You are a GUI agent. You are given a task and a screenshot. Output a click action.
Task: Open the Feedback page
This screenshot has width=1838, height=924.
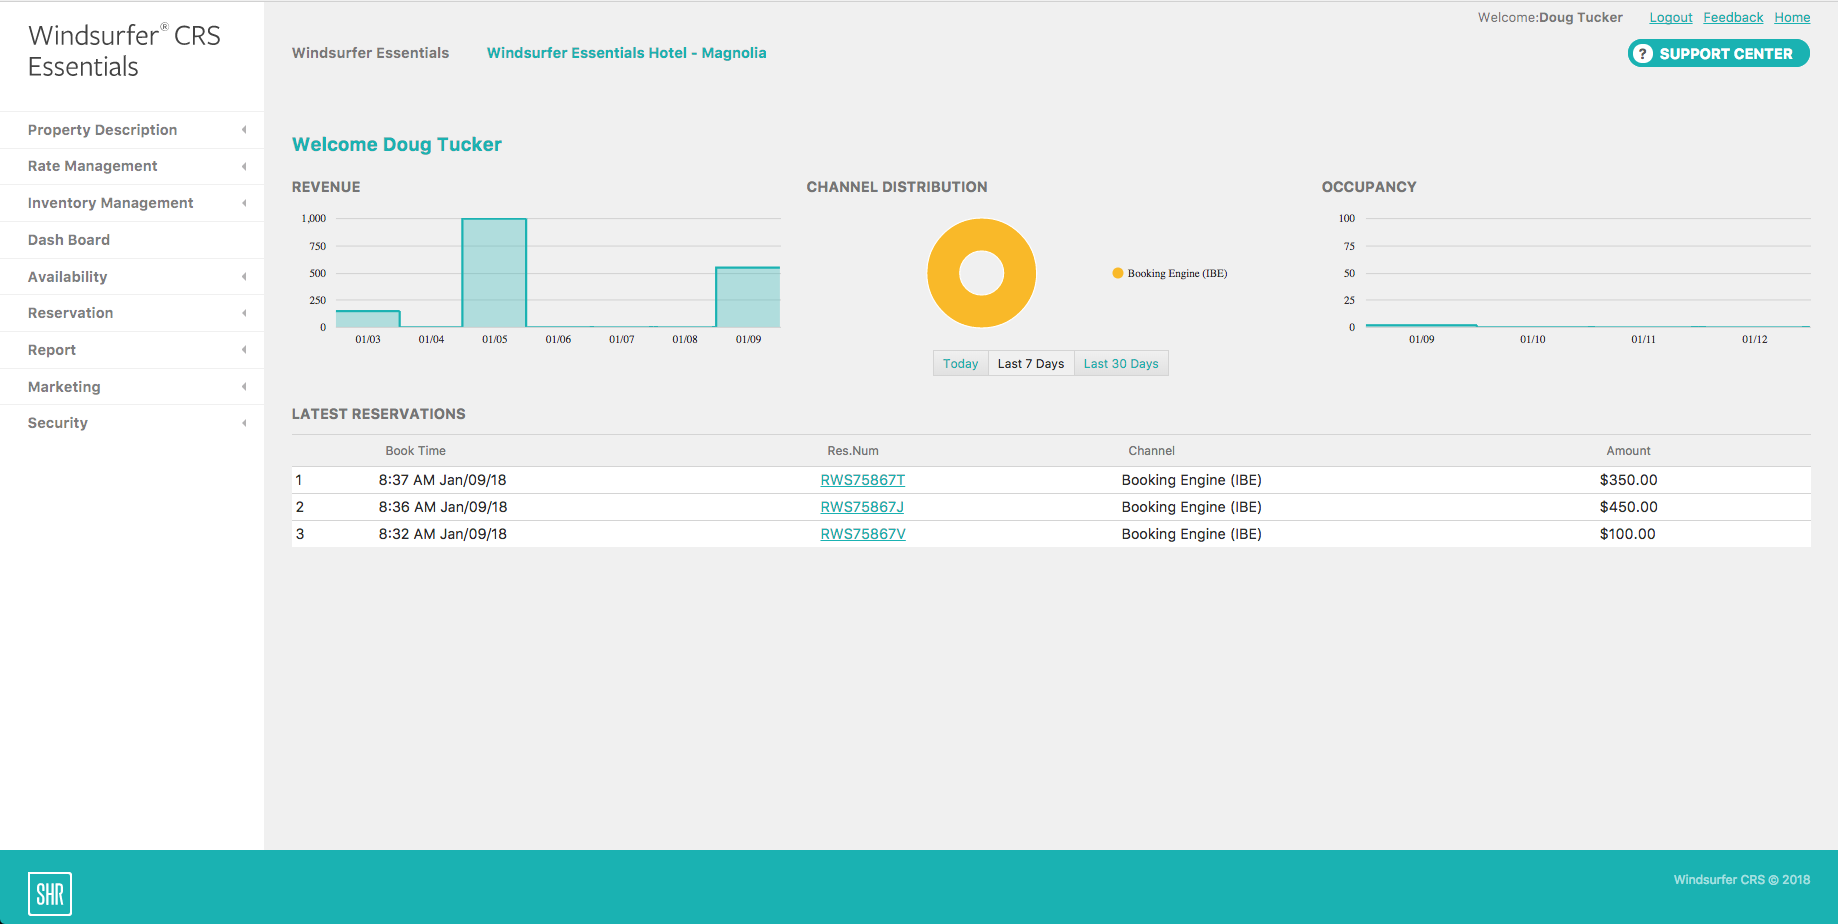coord(1733,17)
